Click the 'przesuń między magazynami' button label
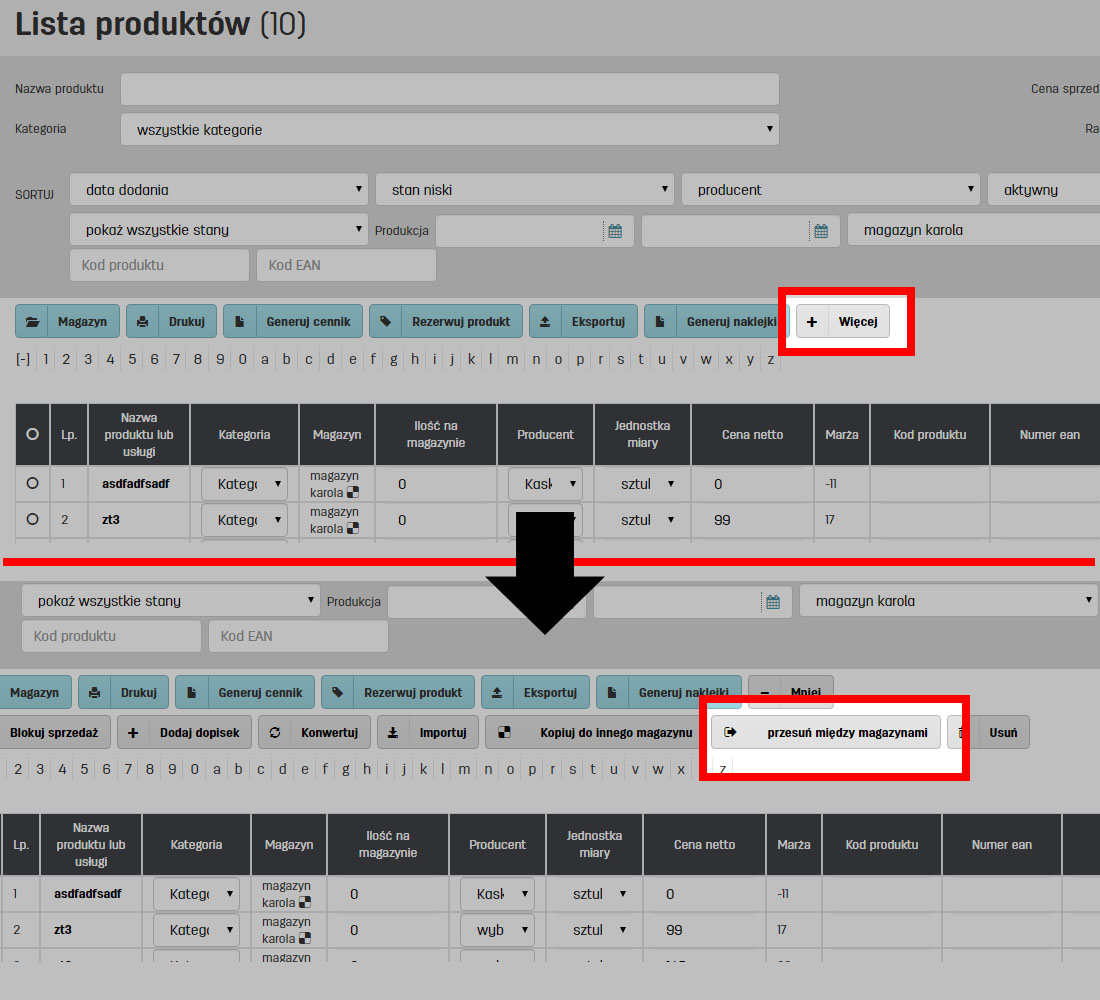The height and width of the screenshot is (1000, 1100). click(846, 732)
